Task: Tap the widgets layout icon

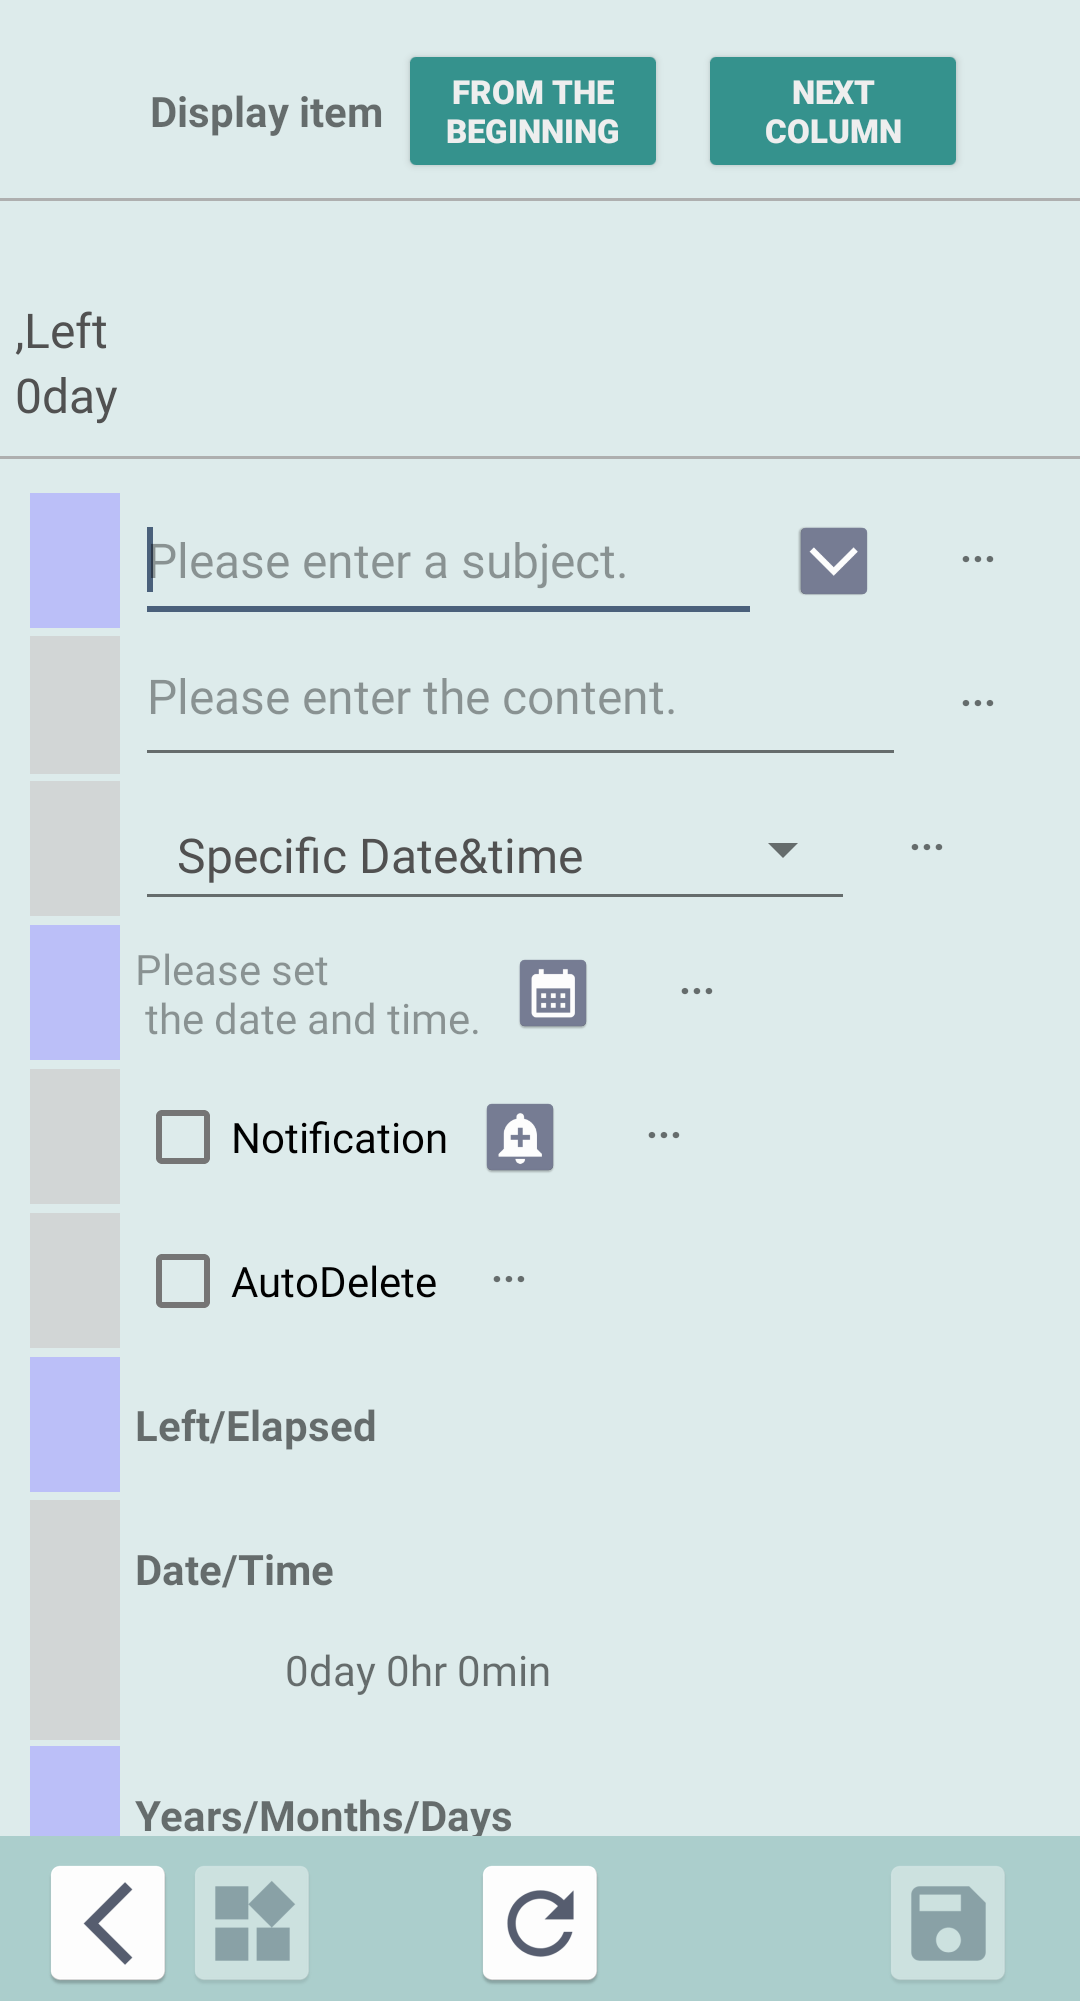Action: (252, 1923)
